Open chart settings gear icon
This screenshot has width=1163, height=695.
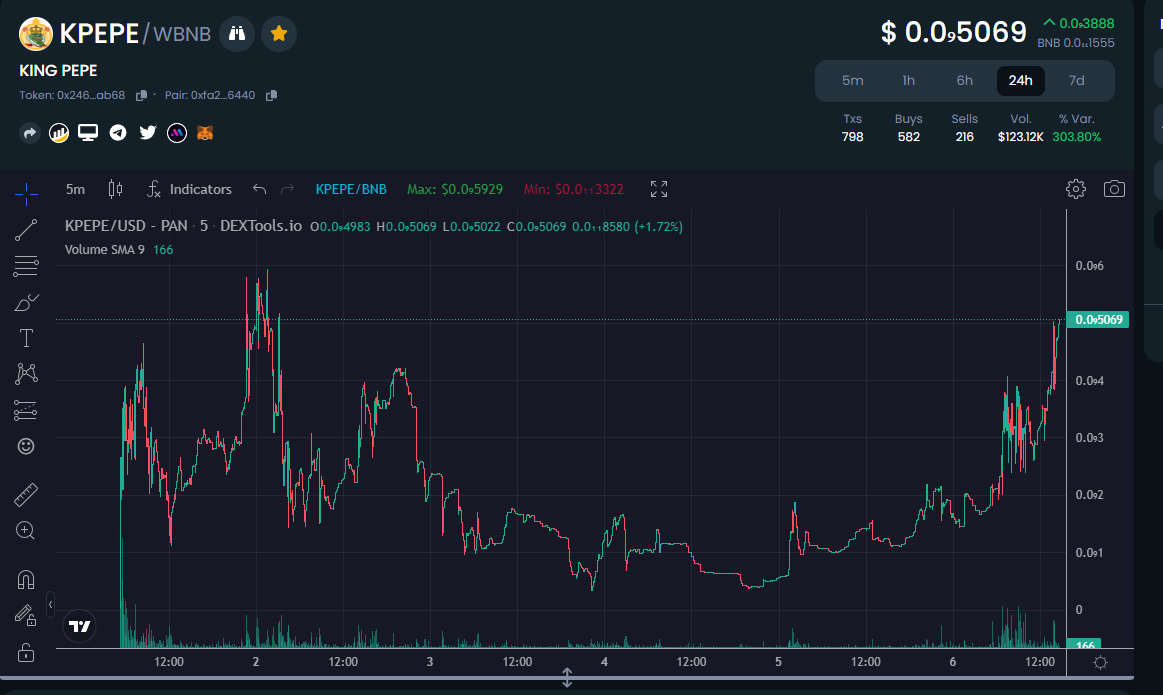[1075, 189]
